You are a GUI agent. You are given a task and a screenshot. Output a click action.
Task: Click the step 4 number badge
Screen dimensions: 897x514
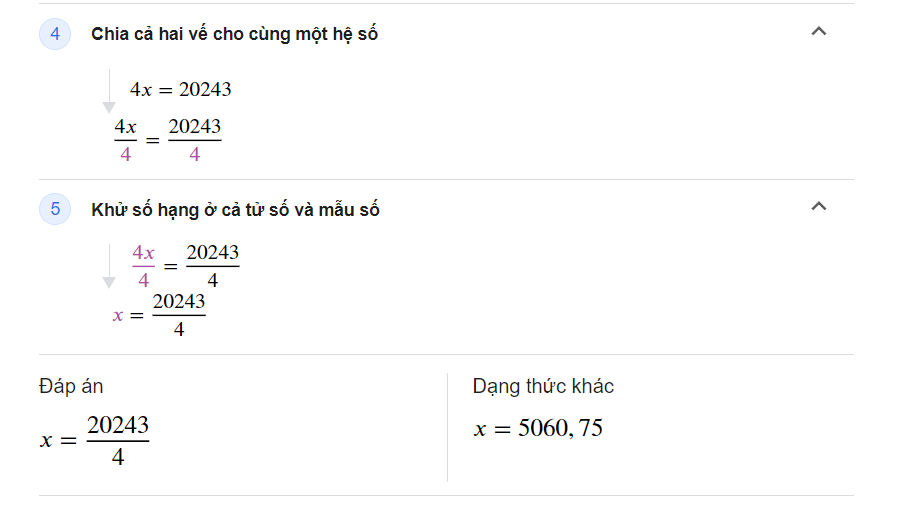55,34
